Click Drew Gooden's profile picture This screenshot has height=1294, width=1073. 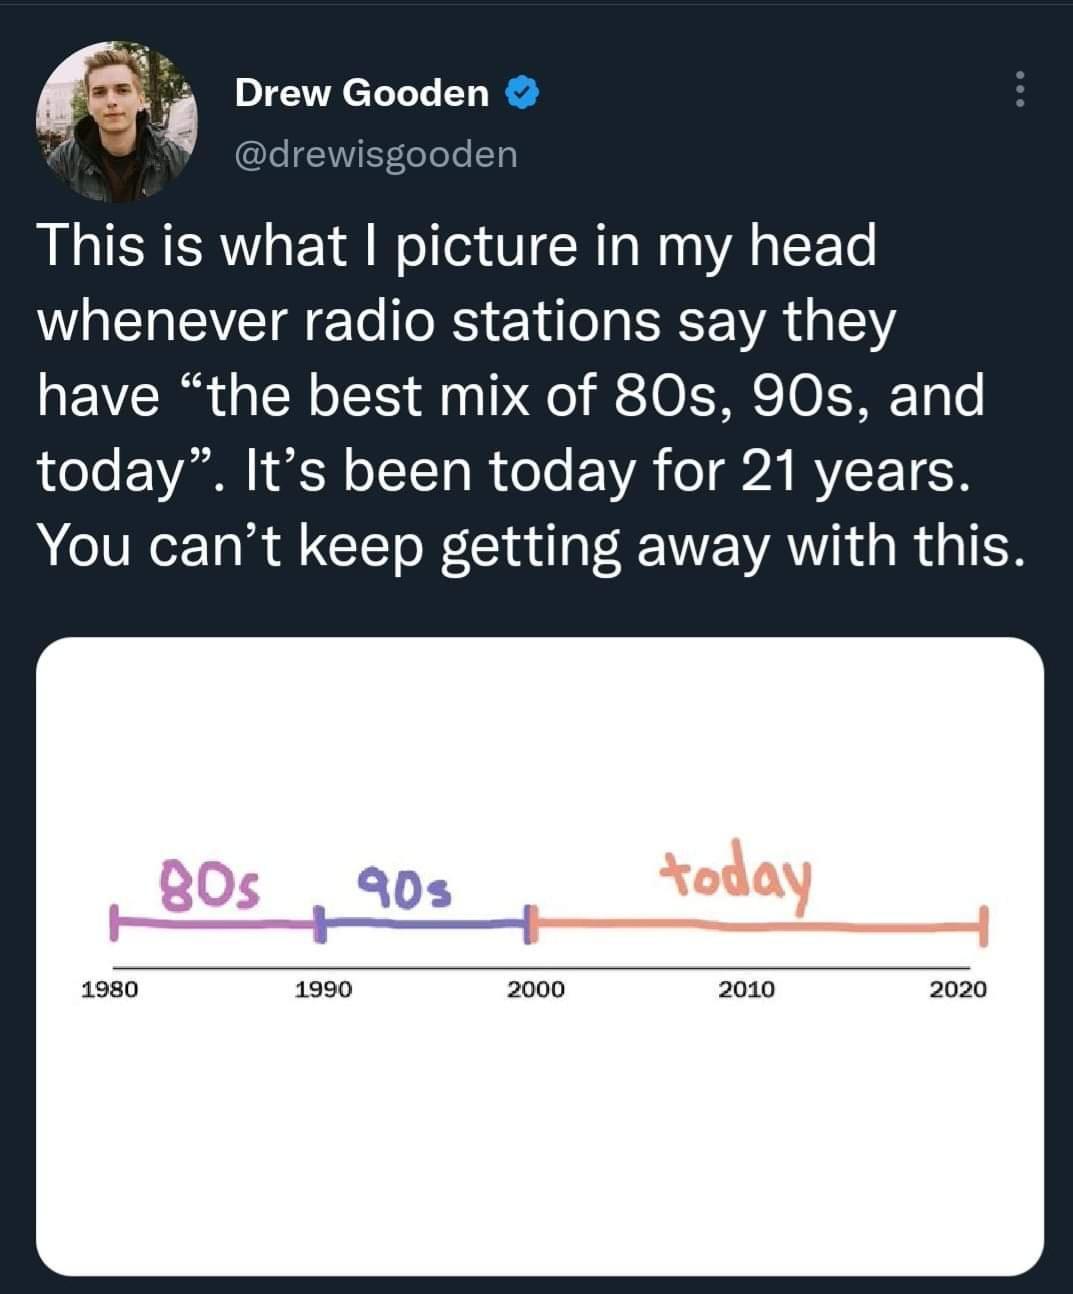(118, 120)
